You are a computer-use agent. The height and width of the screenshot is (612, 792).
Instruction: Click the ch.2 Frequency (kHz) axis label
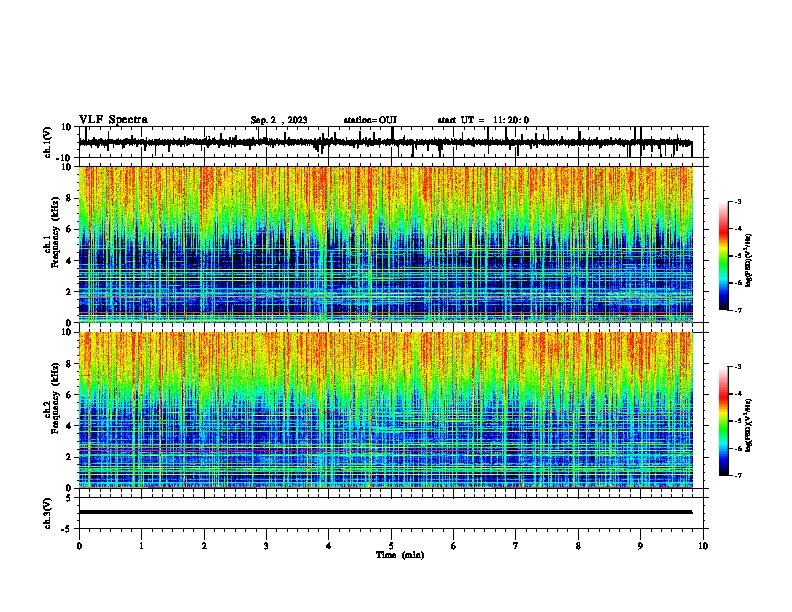tap(53, 398)
